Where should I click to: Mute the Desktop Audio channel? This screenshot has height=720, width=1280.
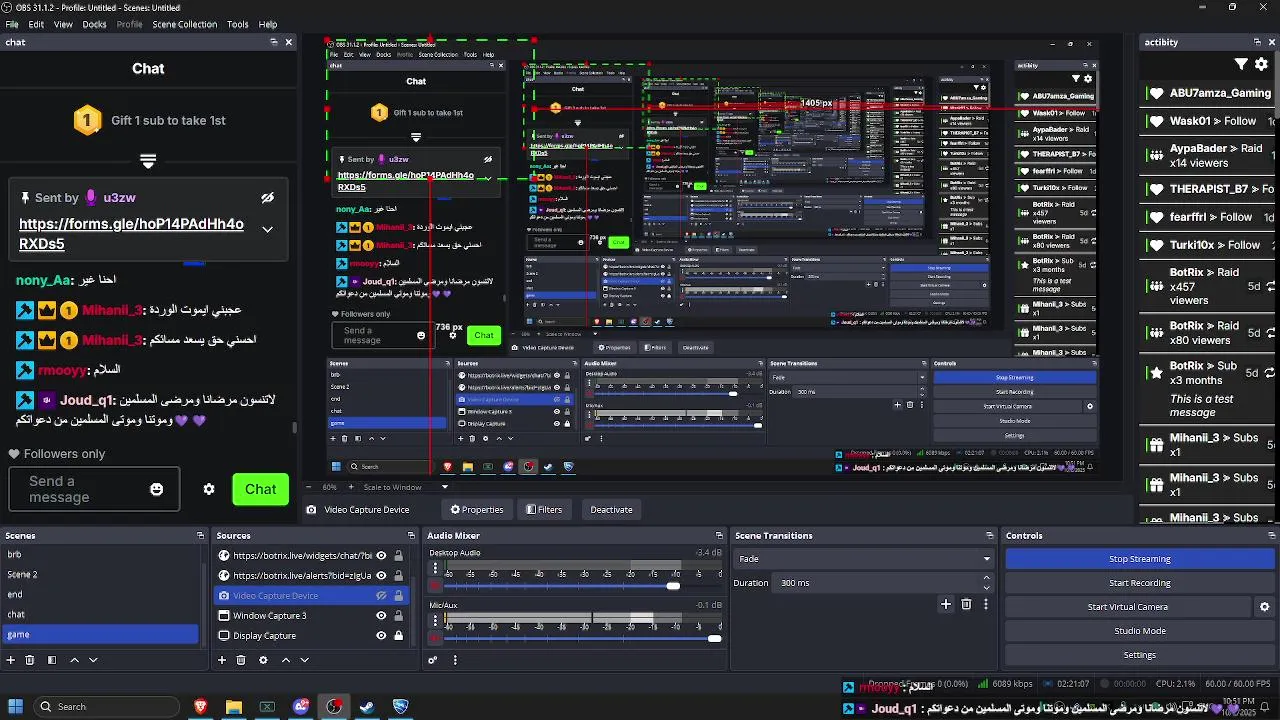(x=435, y=586)
